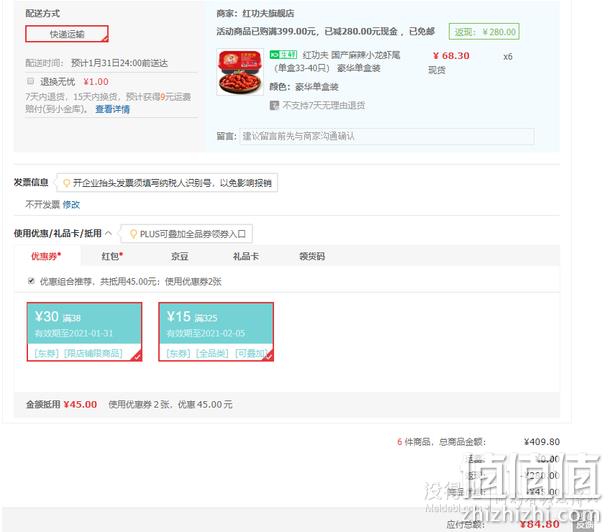This screenshot has width=610, height=532.
Task: Click the 不开发票 invoice status text
Action: (42, 204)
